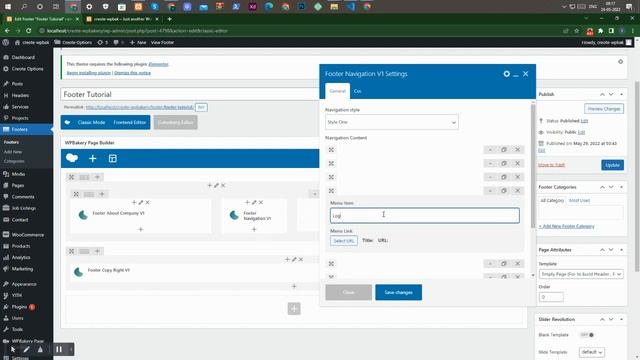Move Publish panel down with arrow
640x360 pixels.
point(611,94)
